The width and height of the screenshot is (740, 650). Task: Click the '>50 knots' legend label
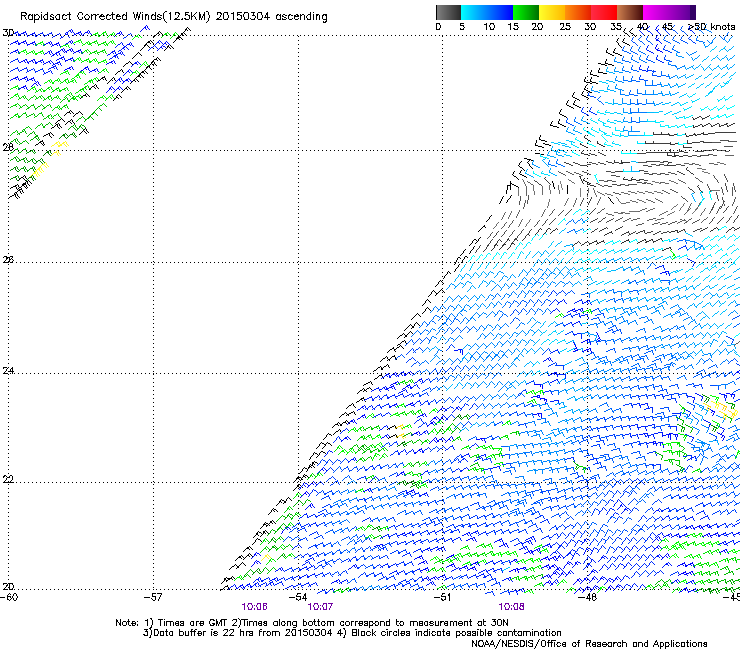click(711, 27)
